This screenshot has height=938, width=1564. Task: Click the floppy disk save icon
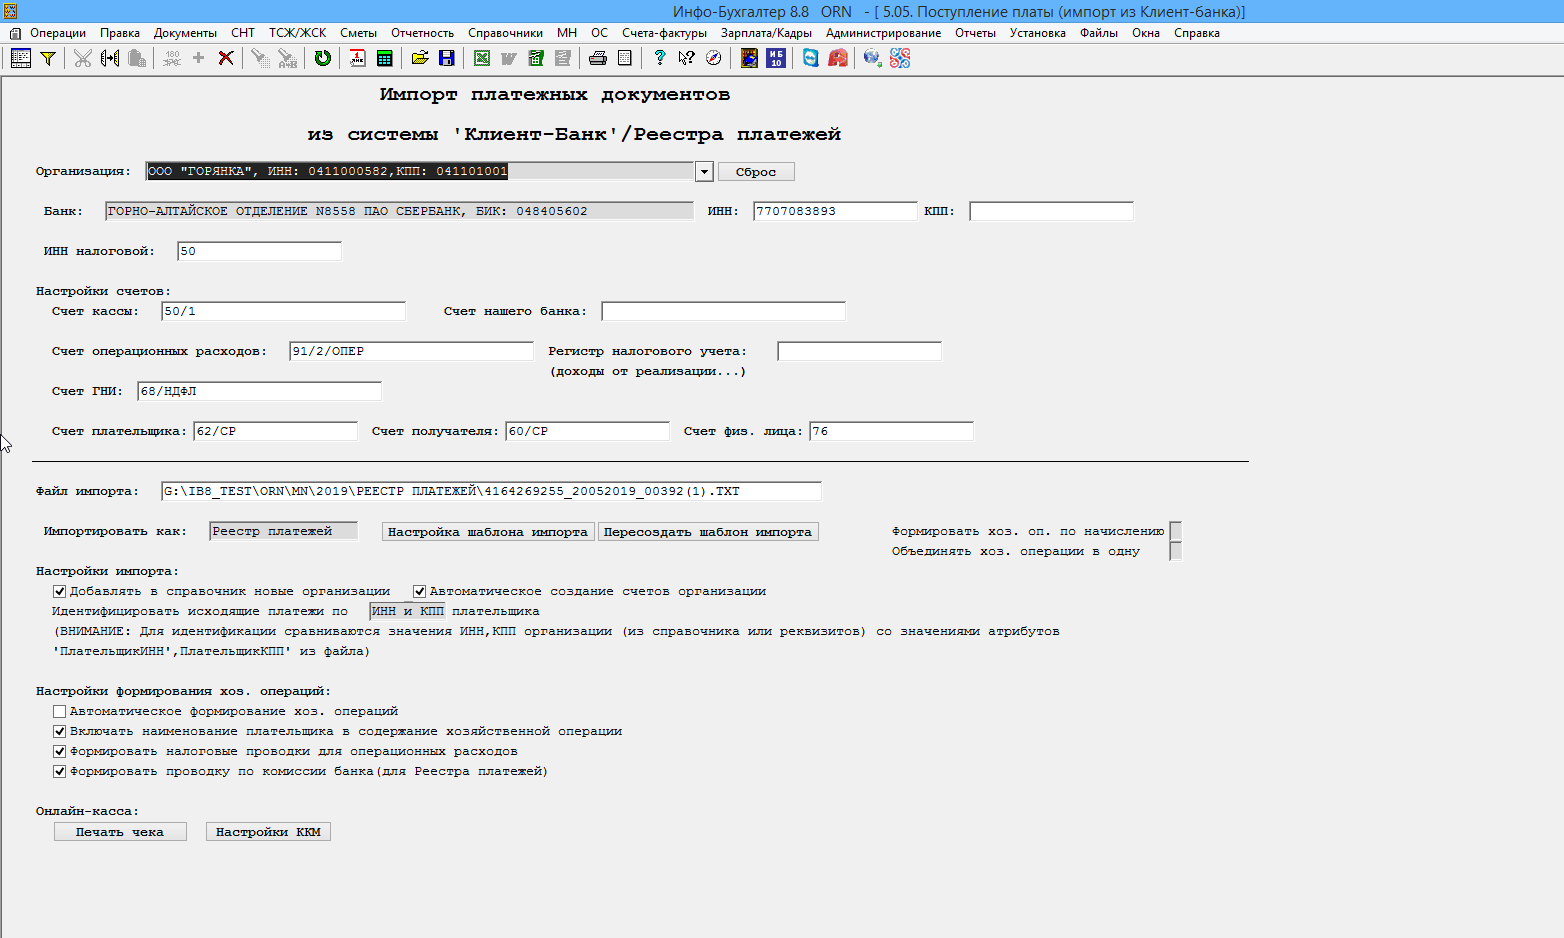tap(447, 58)
